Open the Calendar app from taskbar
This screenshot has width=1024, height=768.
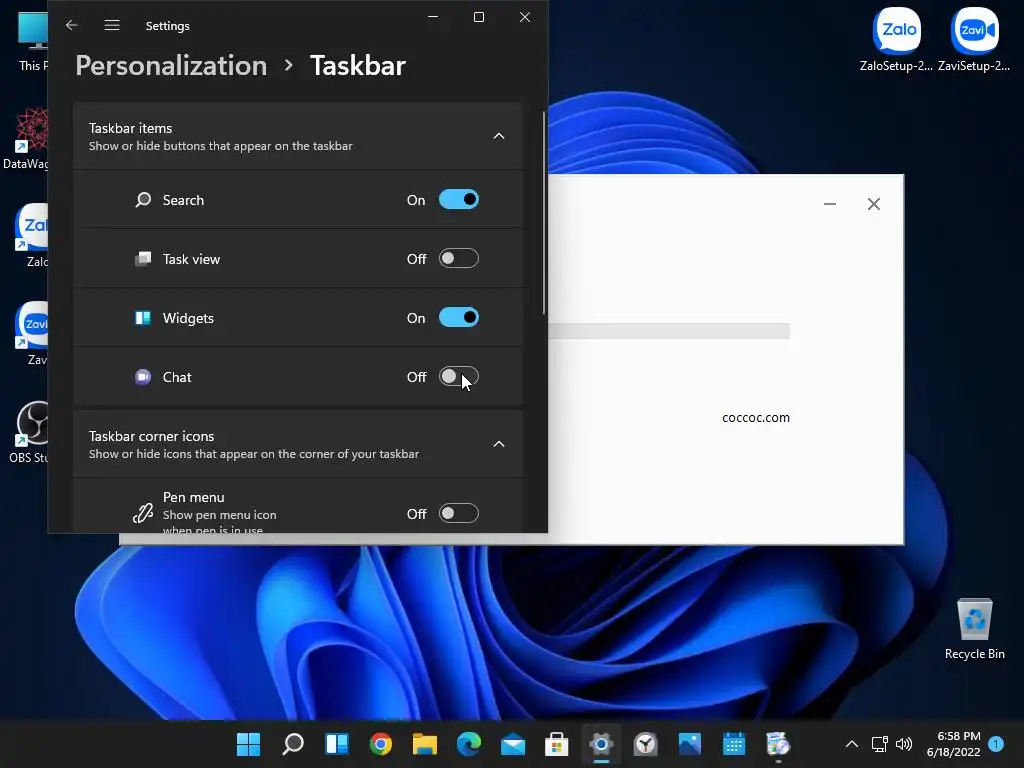[734, 744]
